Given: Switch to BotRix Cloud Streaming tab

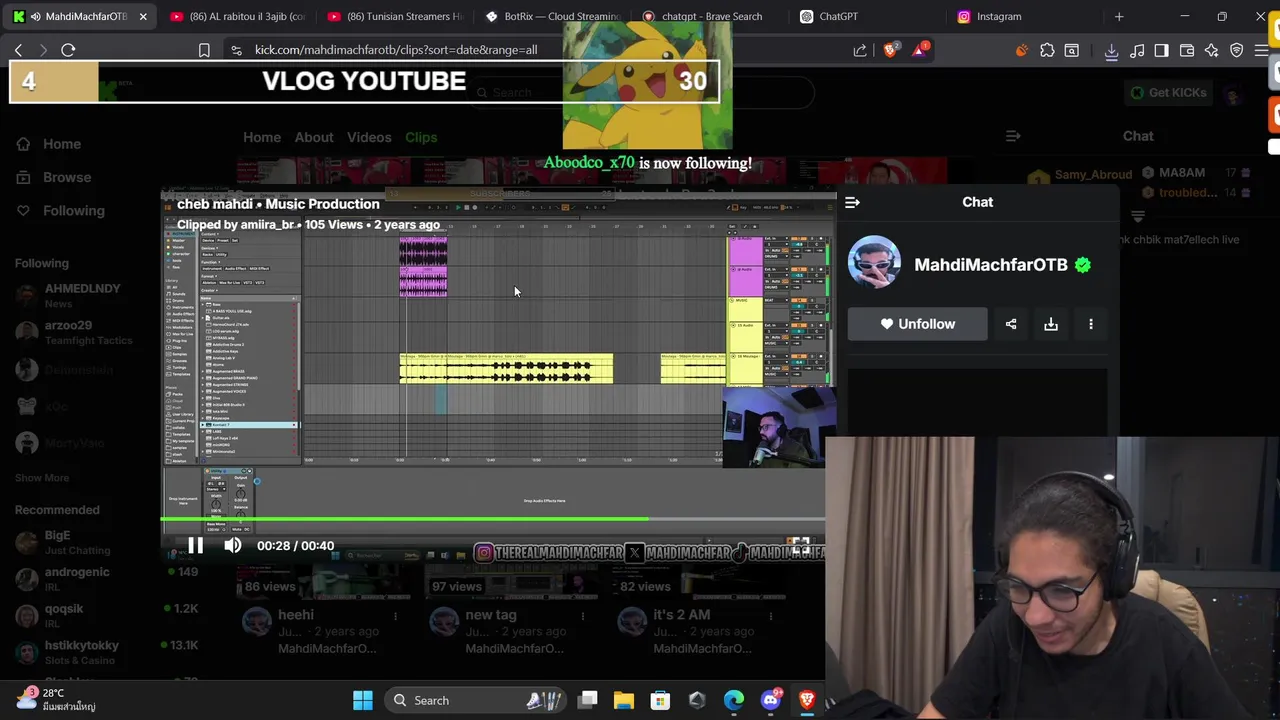Looking at the screenshot, I should [552, 16].
